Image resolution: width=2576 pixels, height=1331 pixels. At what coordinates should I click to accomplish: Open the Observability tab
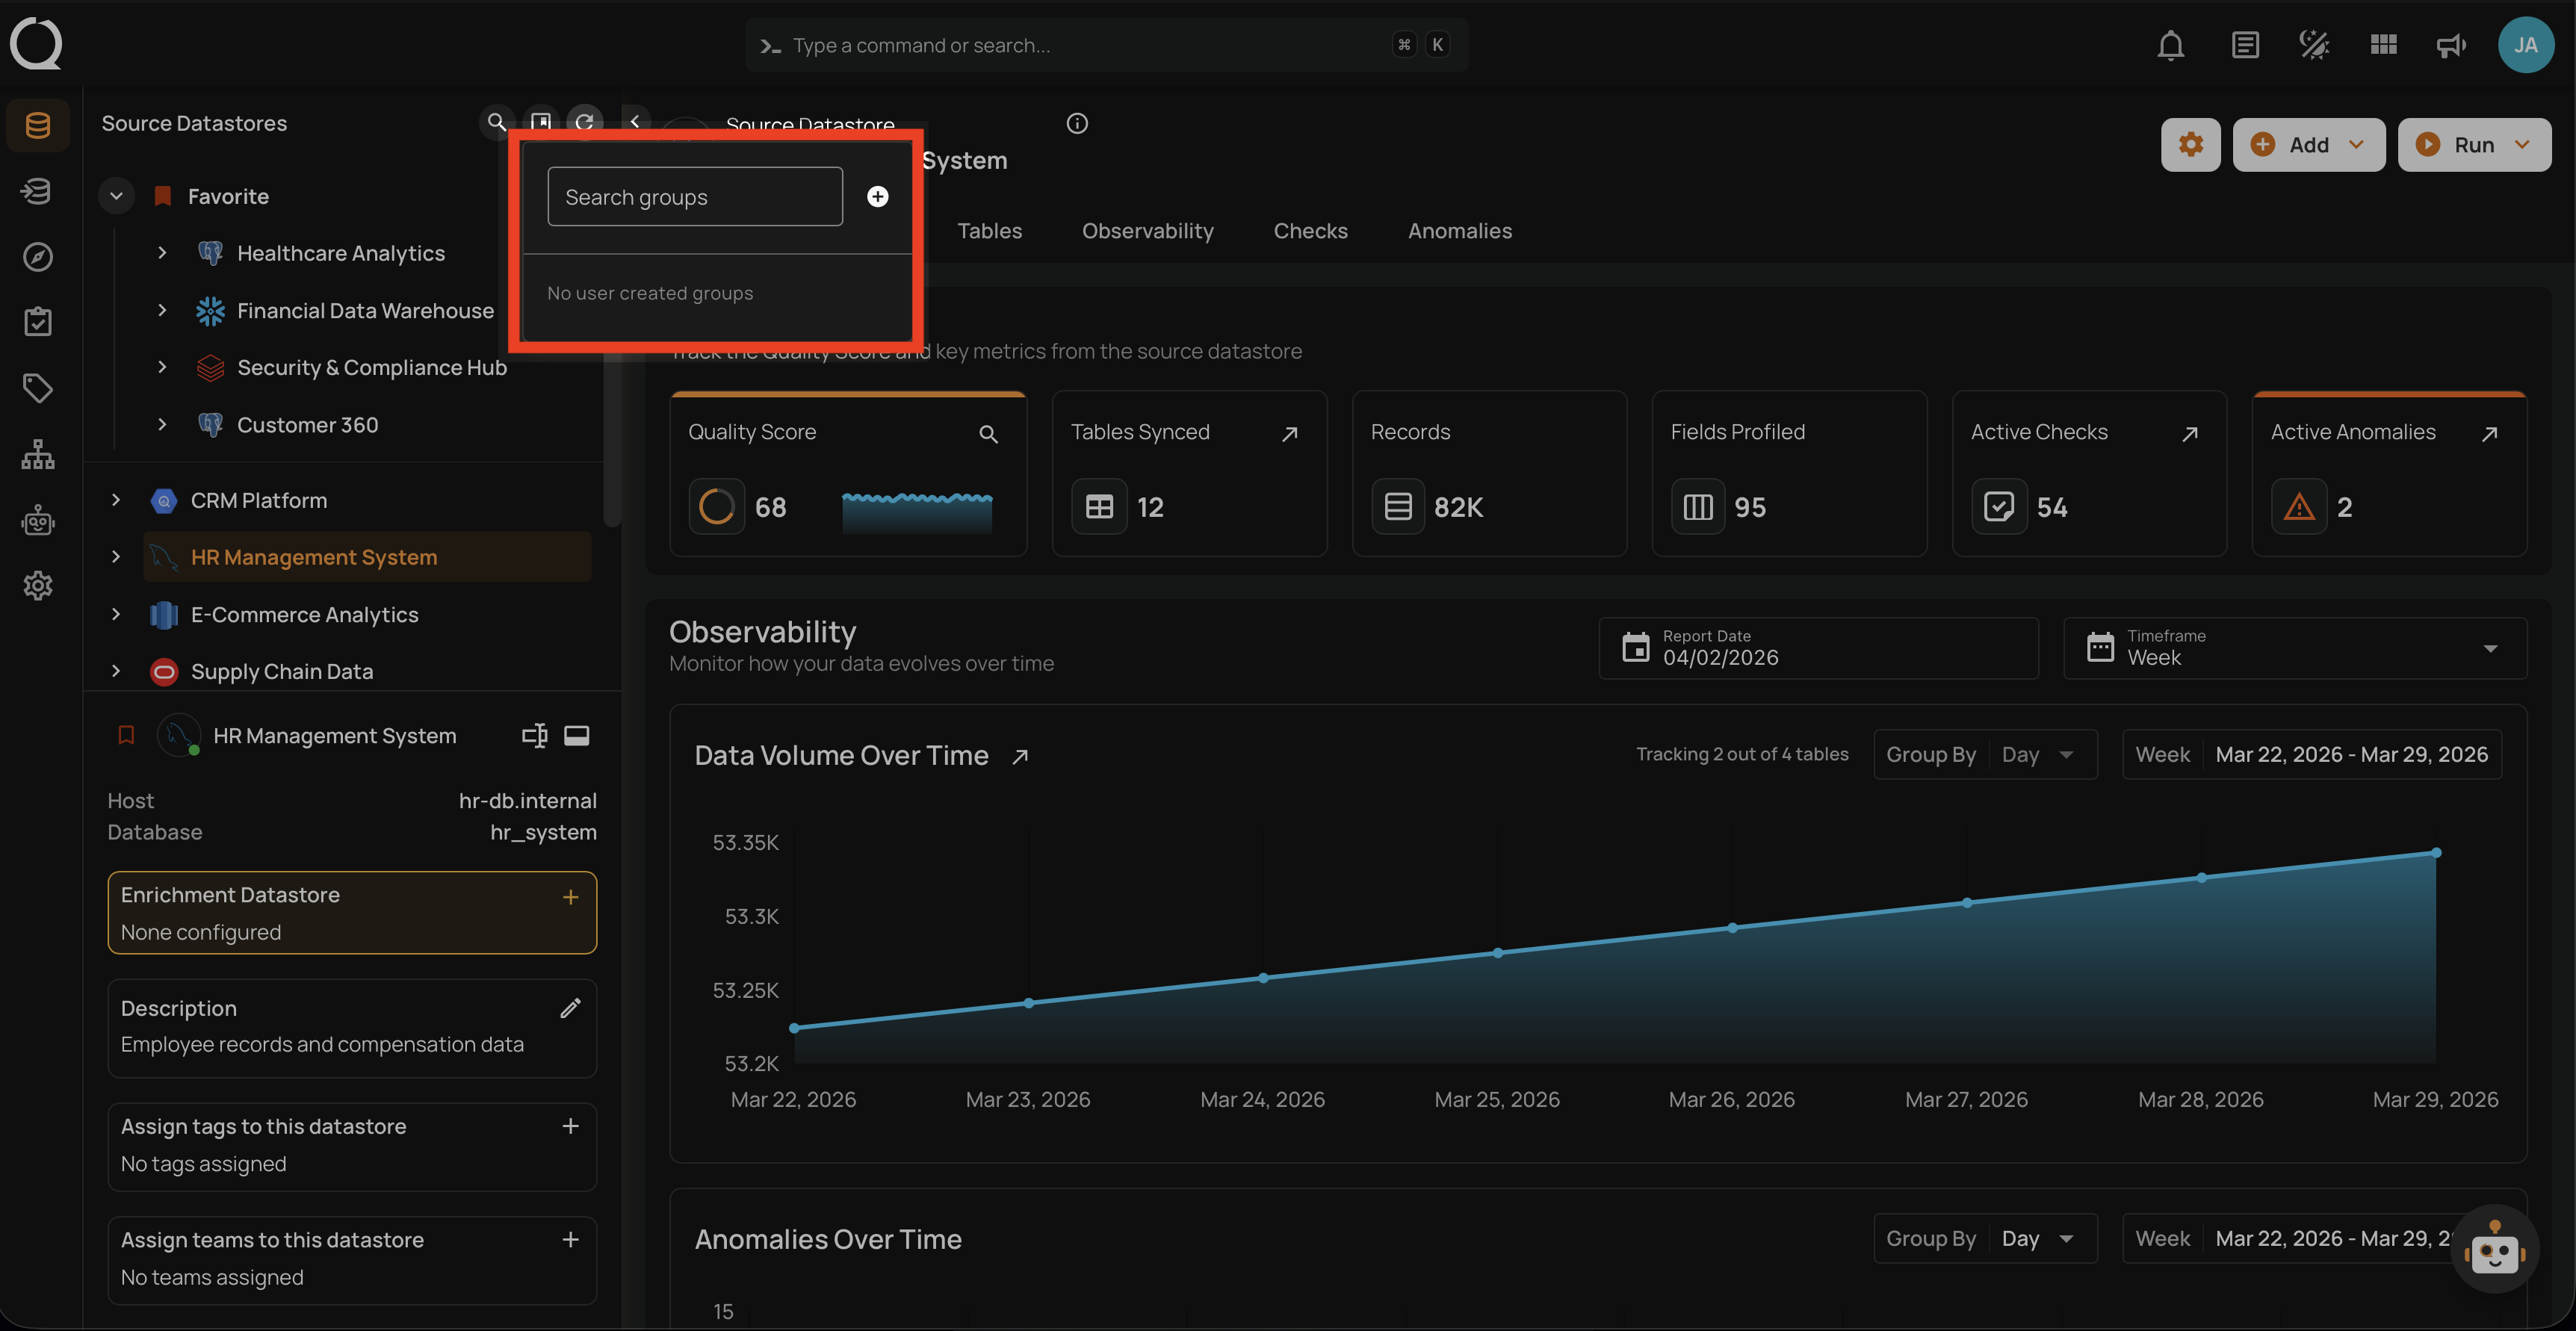pos(1147,230)
